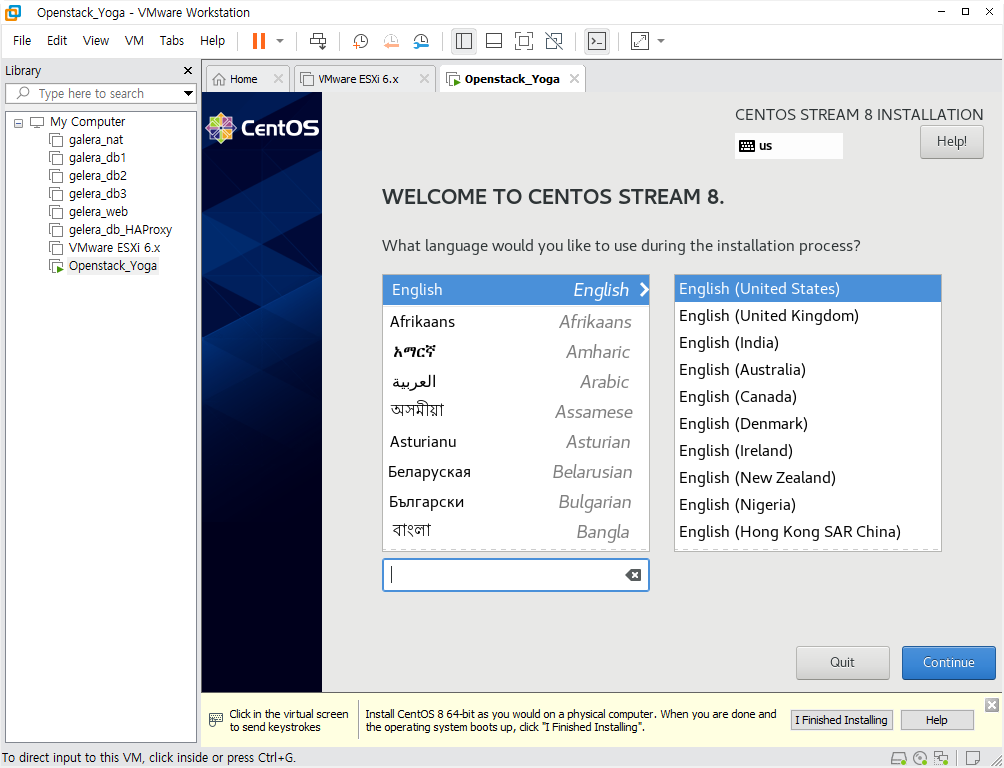
Task: Open the console view icon
Action: click(597, 41)
